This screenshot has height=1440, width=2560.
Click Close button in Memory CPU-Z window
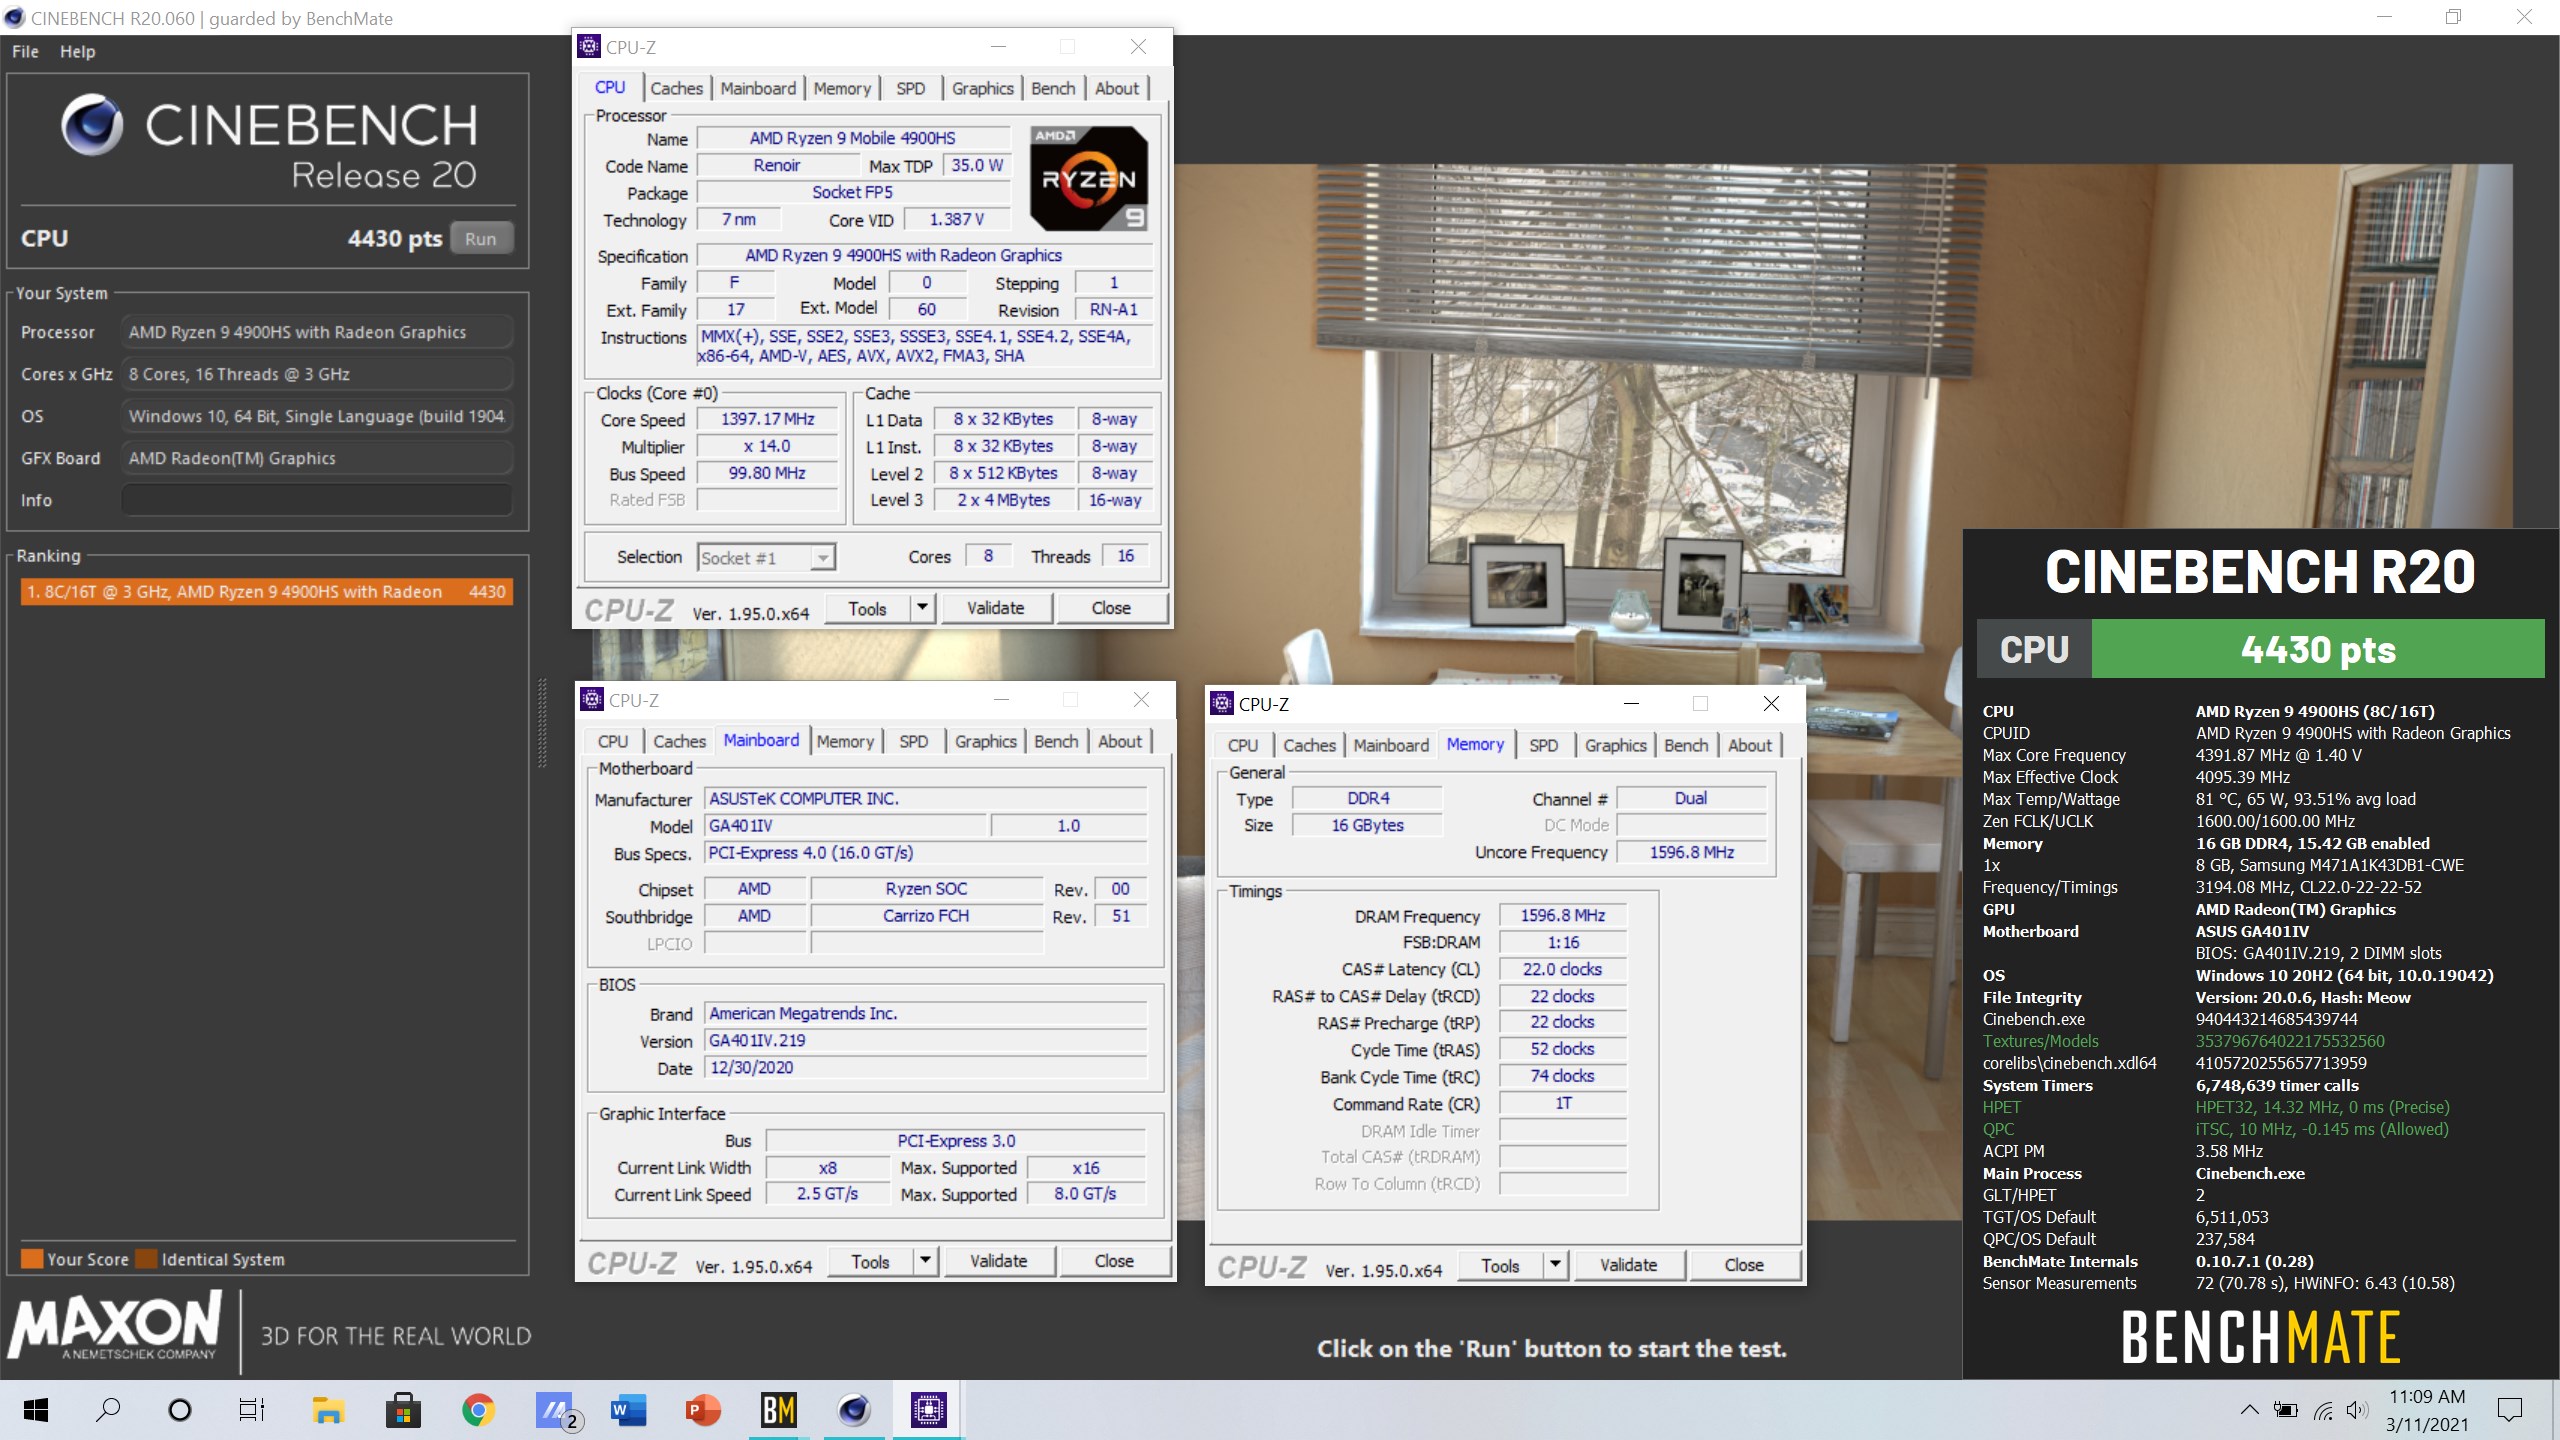(1744, 1265)
